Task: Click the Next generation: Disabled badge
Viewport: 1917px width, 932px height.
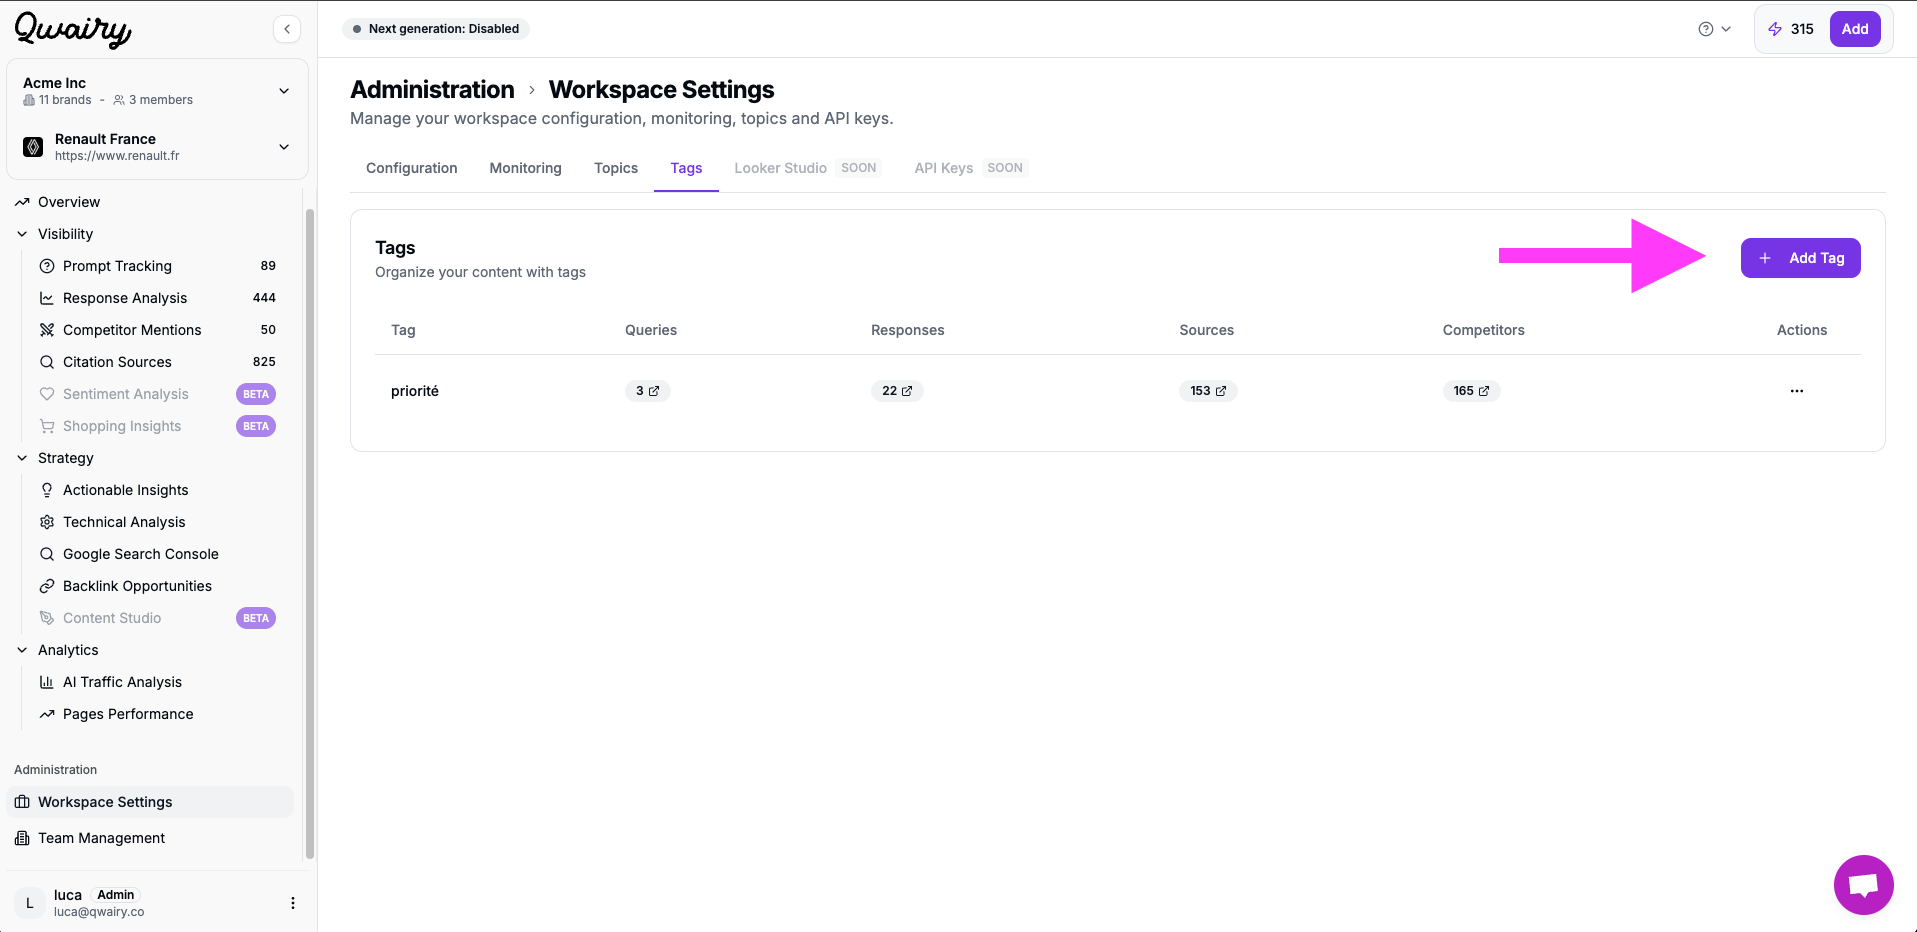Action: (436, 29)
